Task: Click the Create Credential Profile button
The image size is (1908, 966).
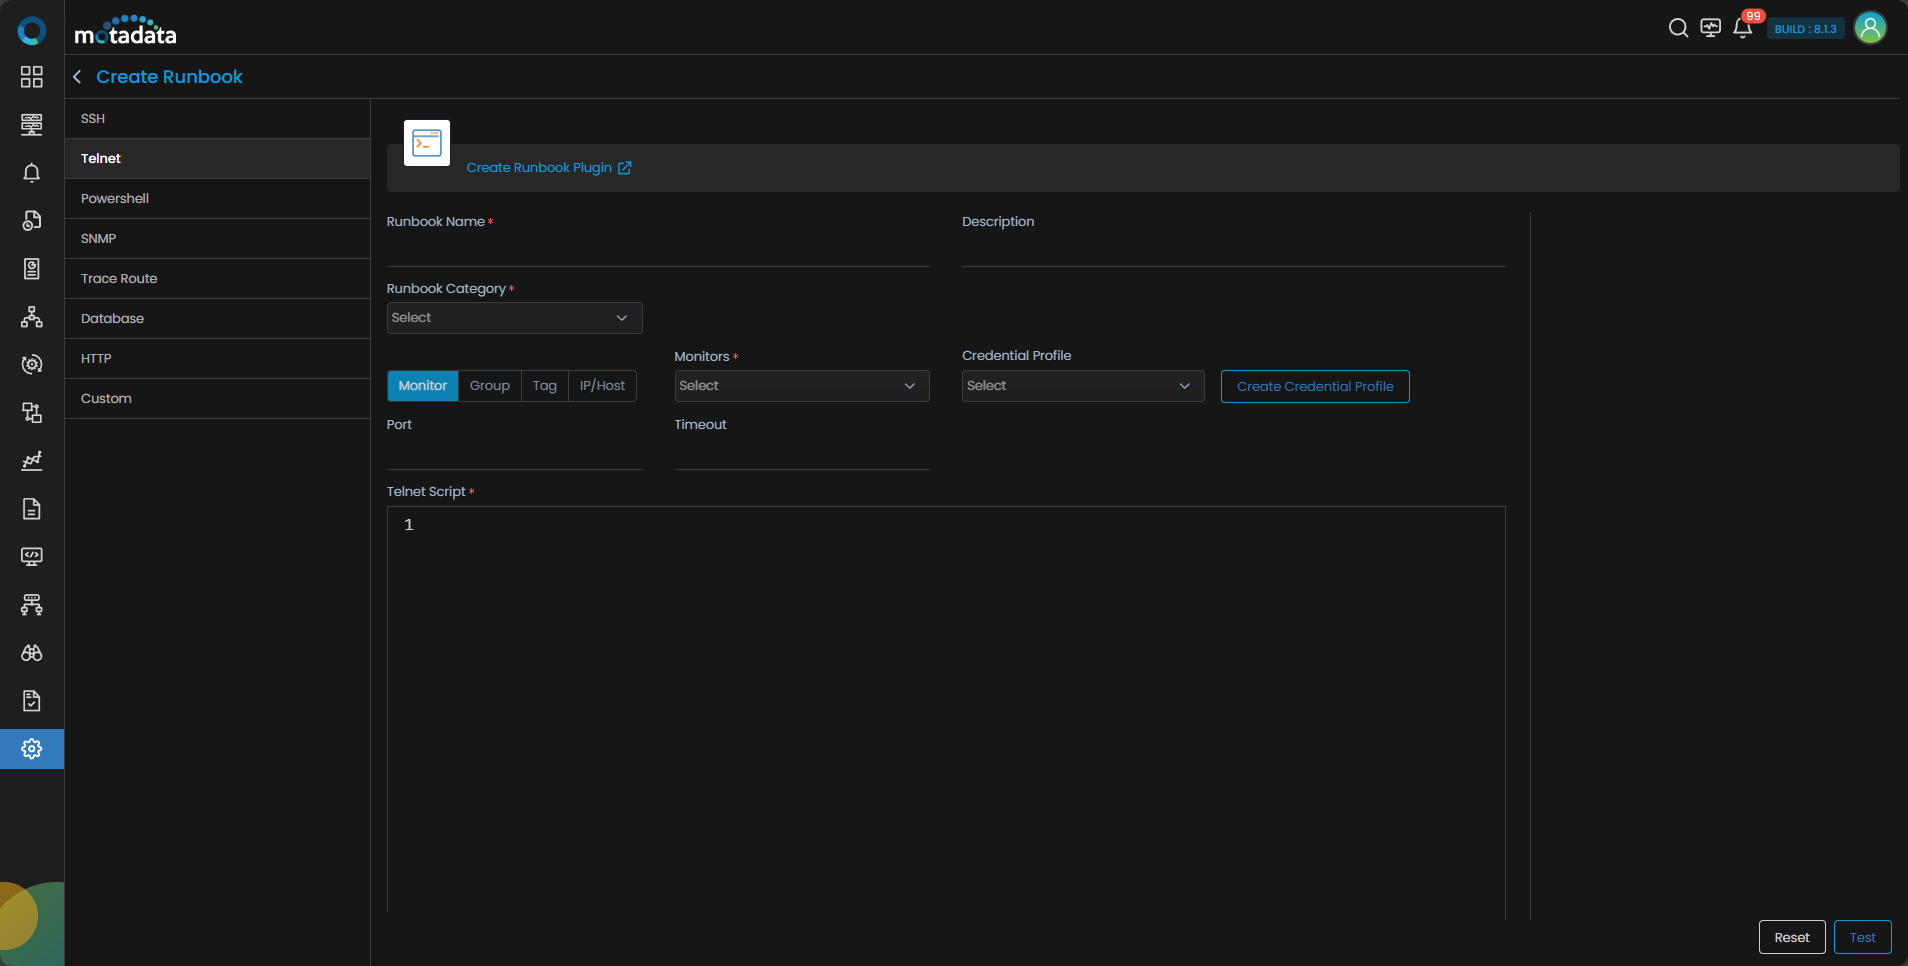Action: click(1314, 387)
